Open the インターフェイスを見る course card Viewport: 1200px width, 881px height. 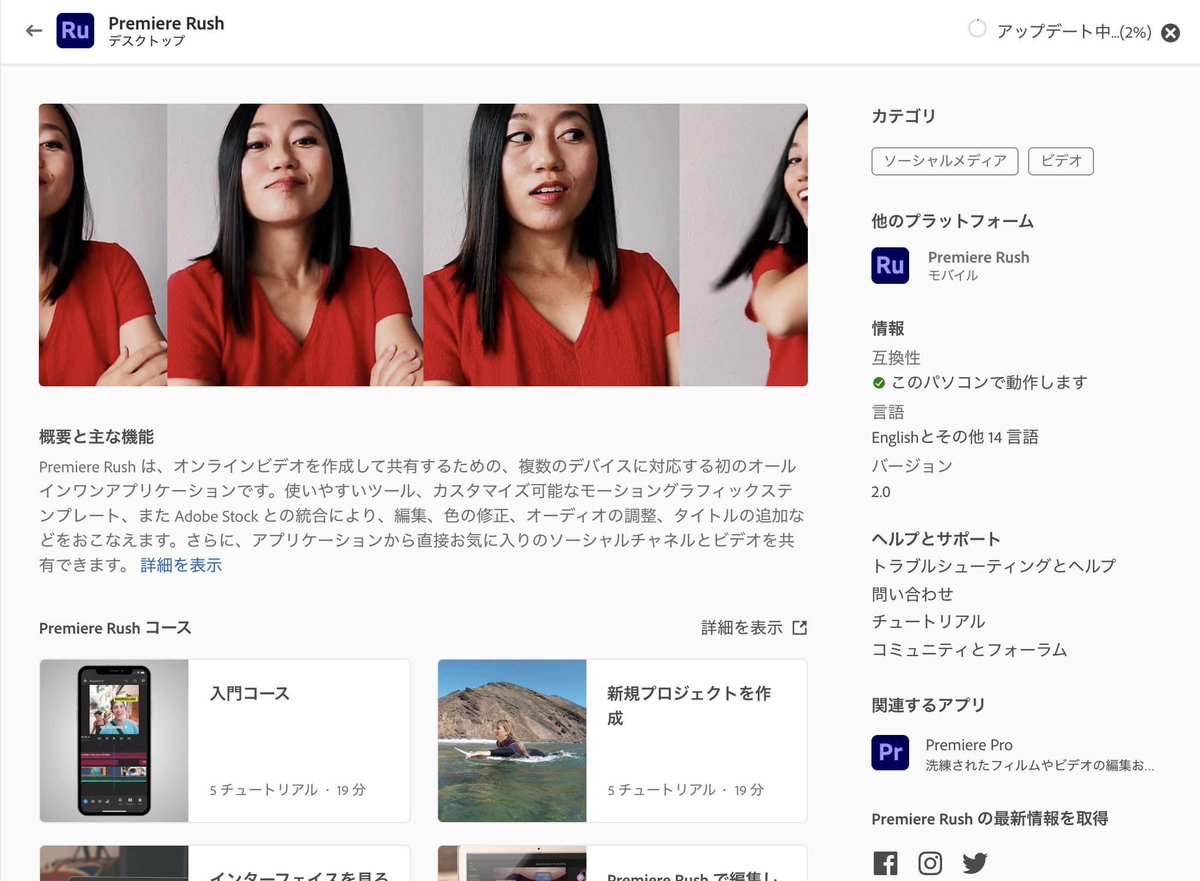[x=225, y=863]
